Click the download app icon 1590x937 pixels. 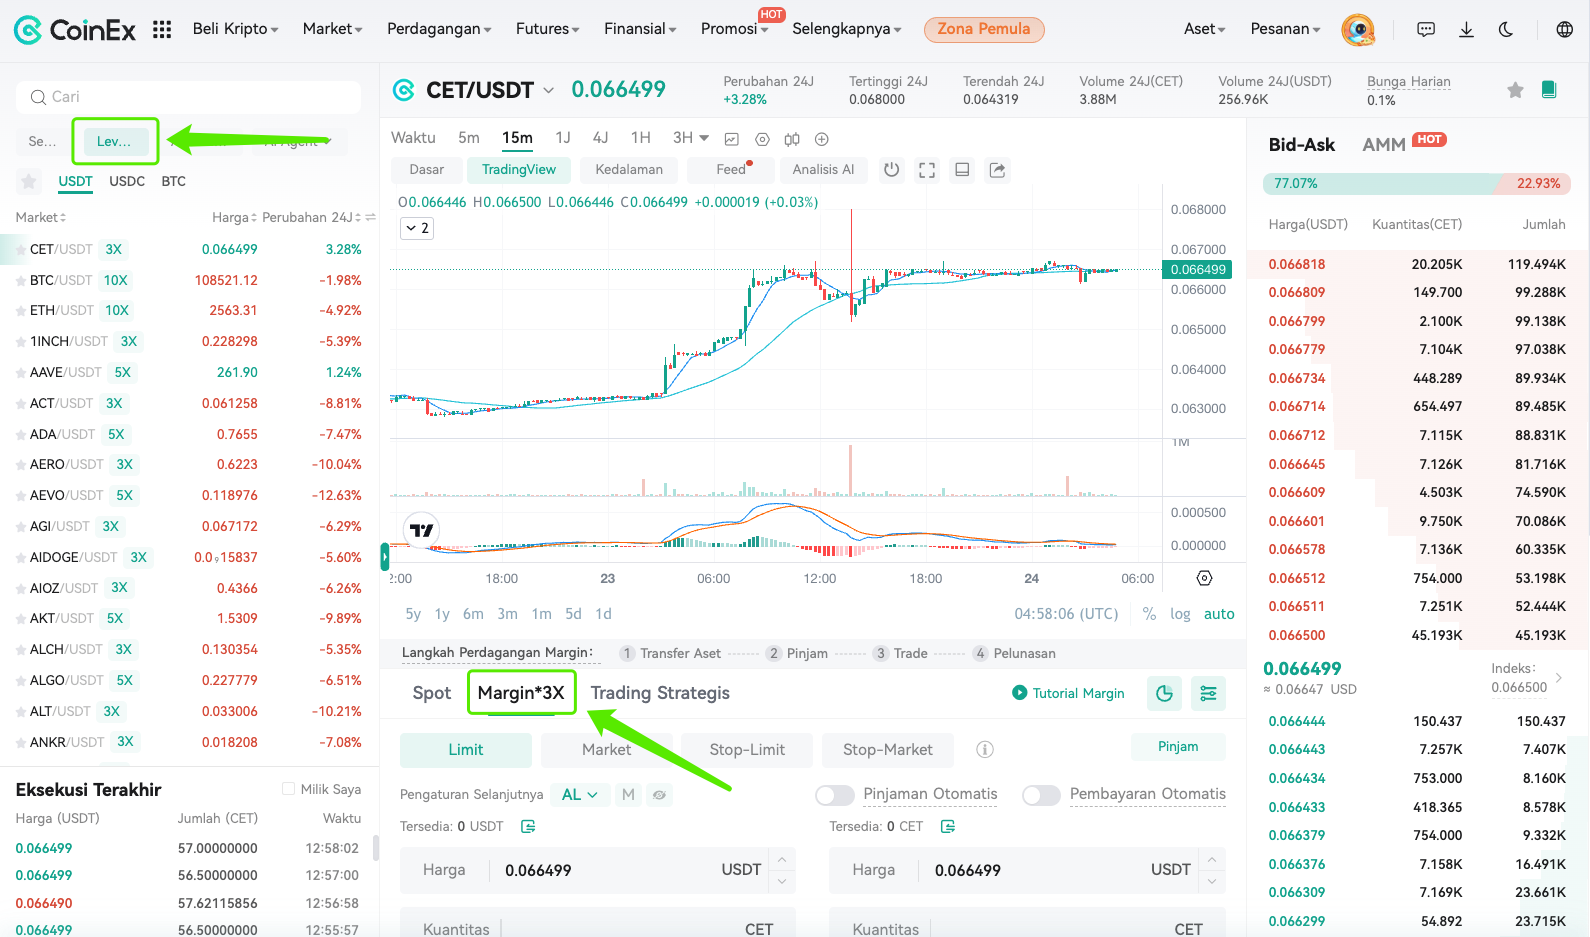[1466, 30]
